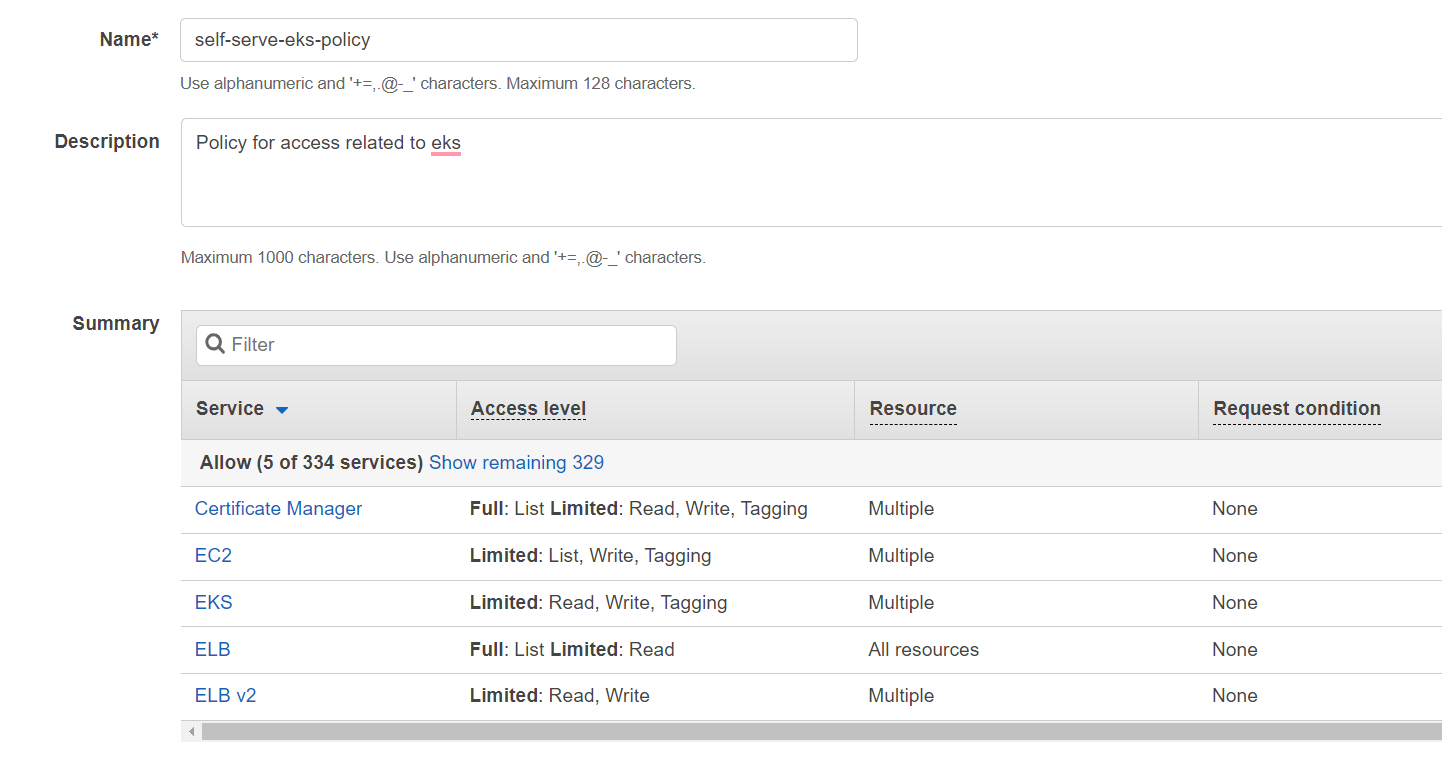Click the horizontal scrollbar left arrow
Screen dimensions: 1442x772
pyautogui.click(x=191, y=732)
